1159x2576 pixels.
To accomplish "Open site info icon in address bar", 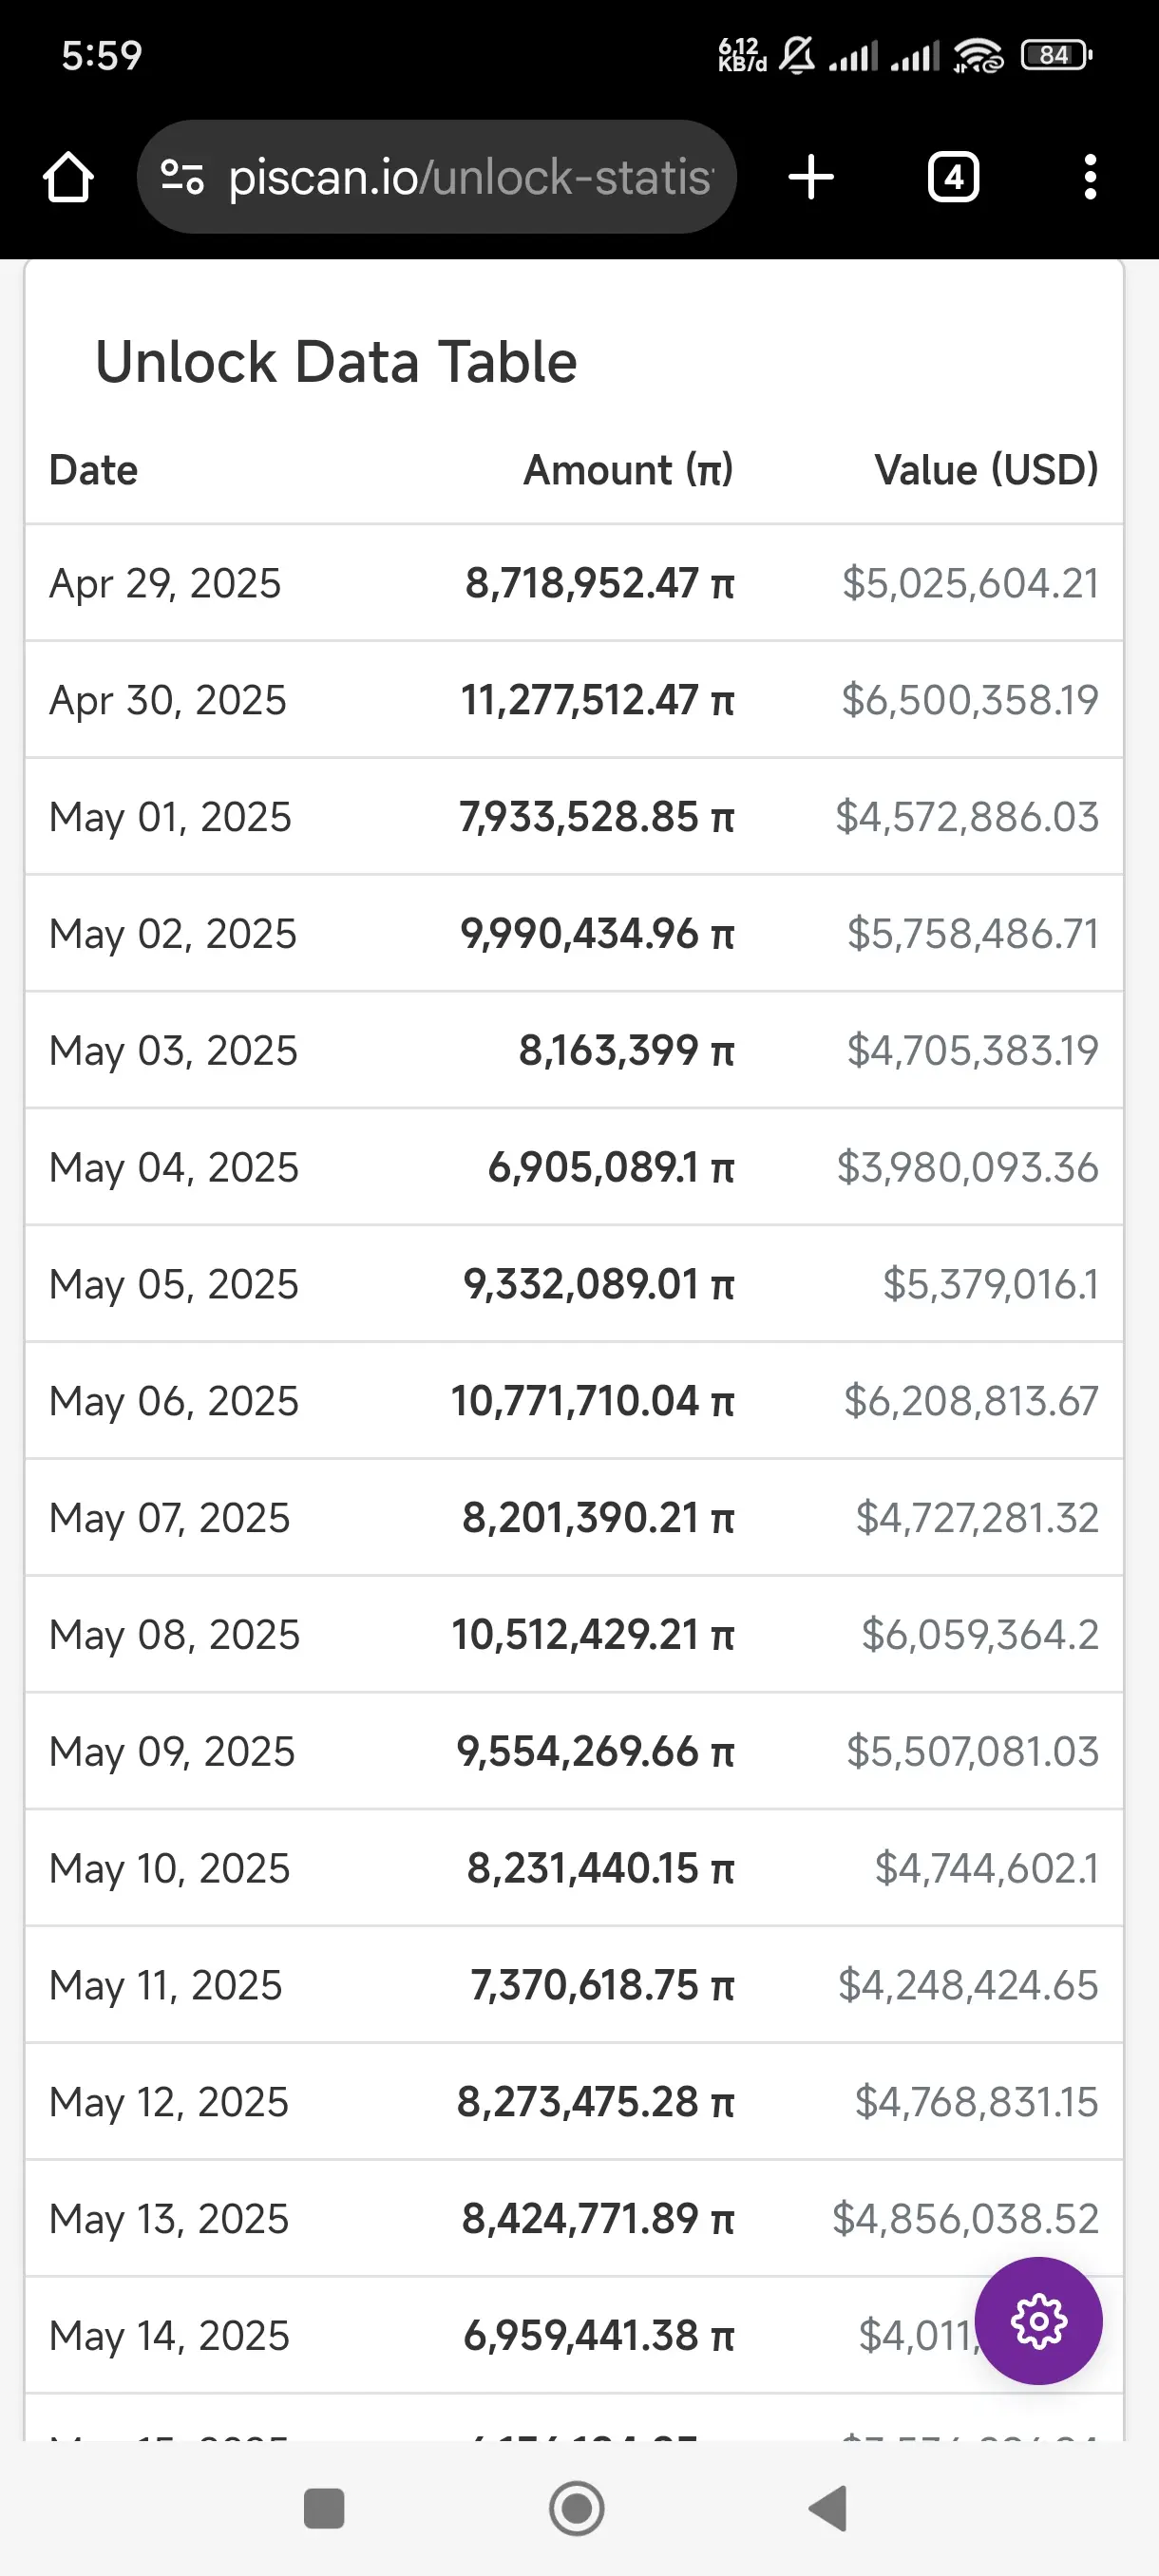I will tap(182, 177).
